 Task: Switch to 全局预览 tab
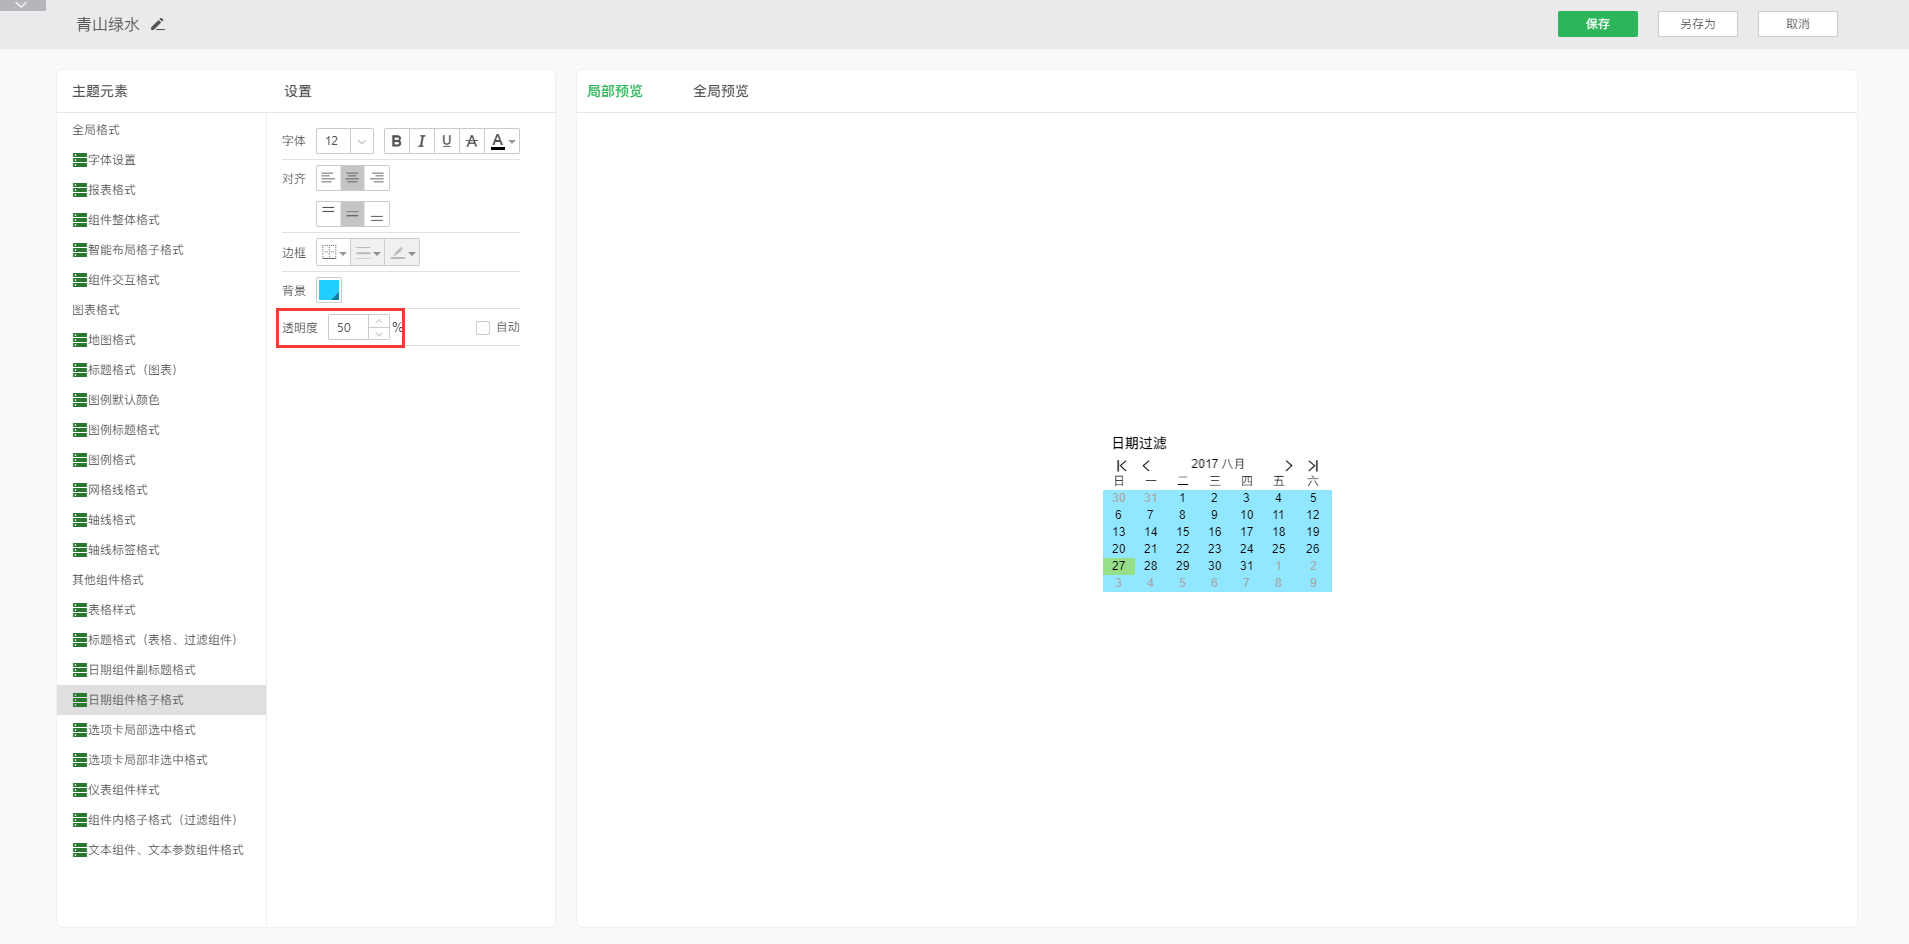click(x=721, y=91)
